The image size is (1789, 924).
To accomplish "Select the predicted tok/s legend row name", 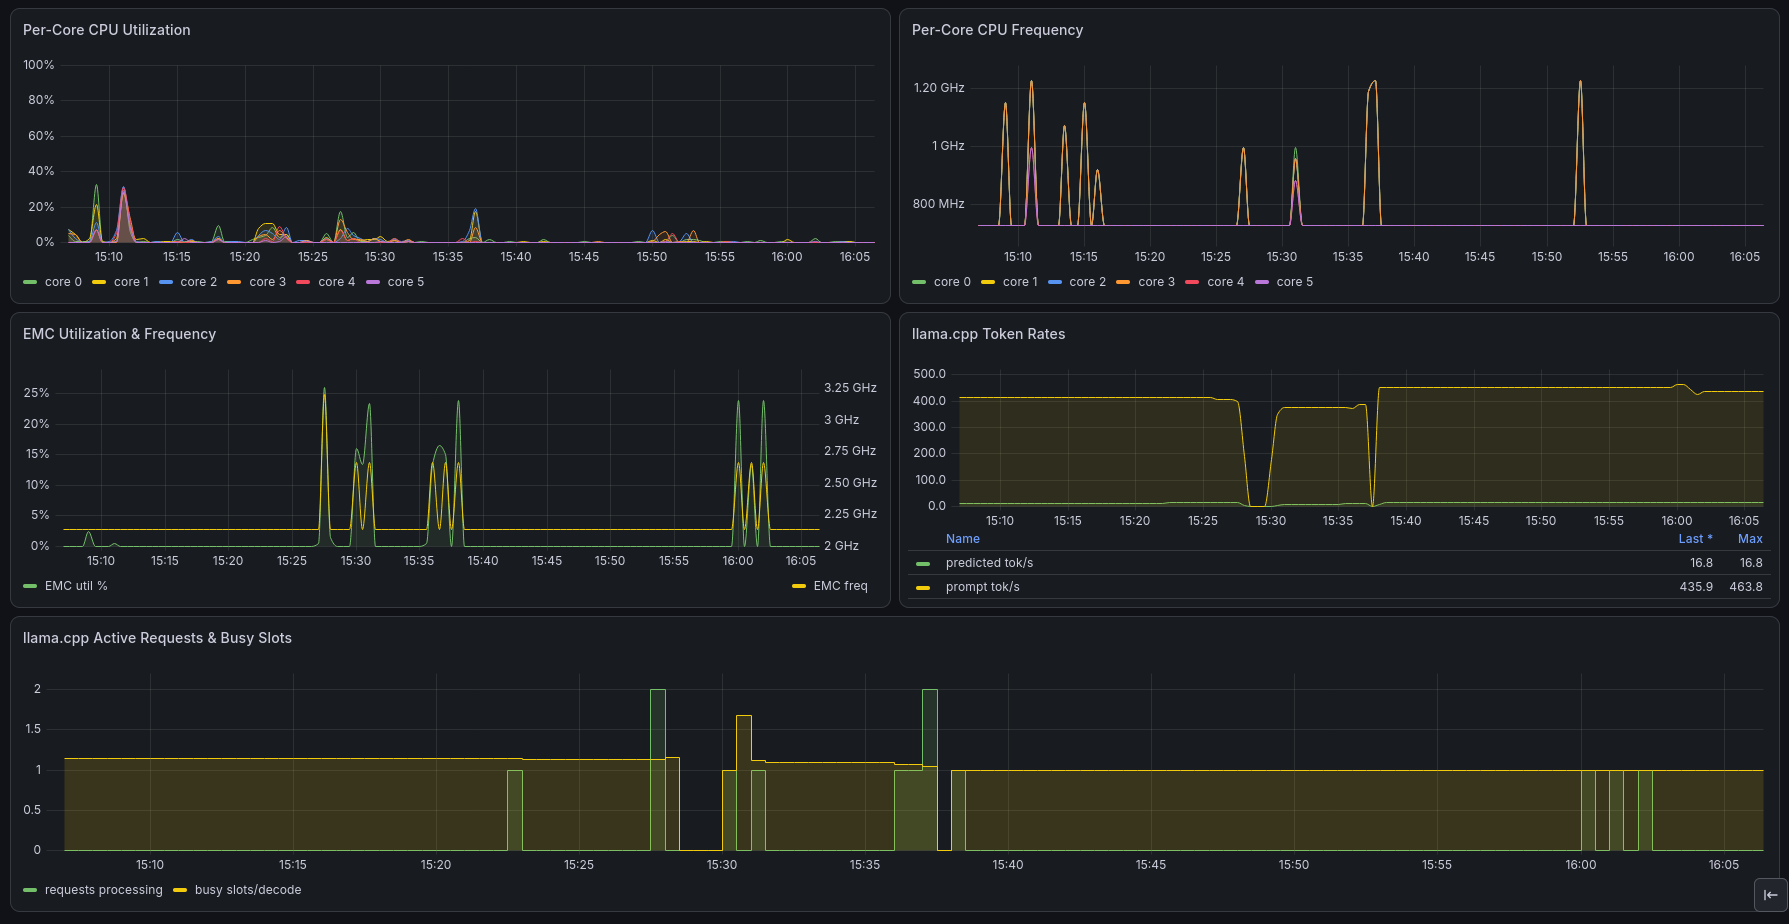I will (989, 563).
